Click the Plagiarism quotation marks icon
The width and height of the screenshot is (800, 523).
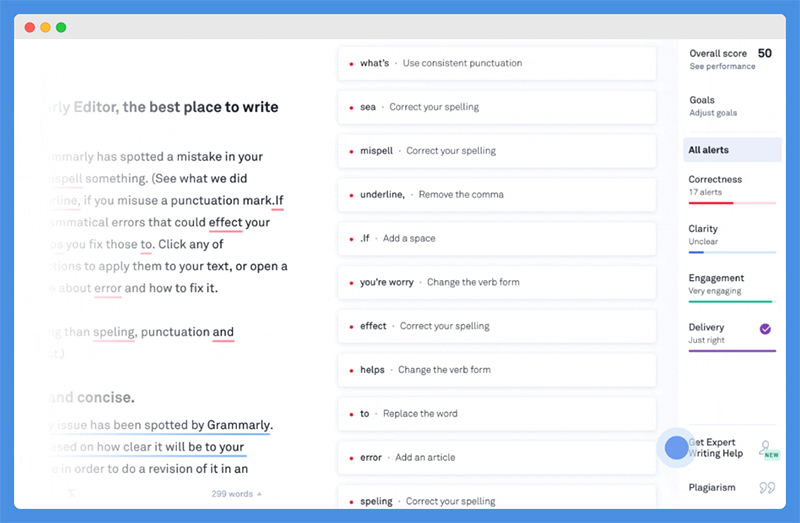pos(767,488)
